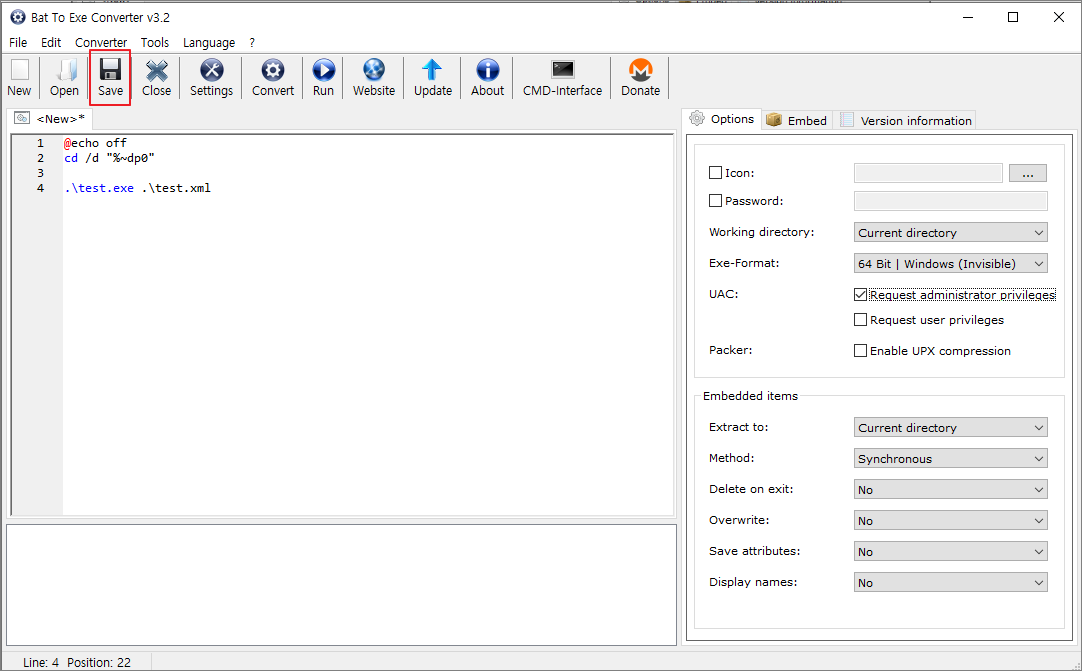1082x671 pixels.
Task: Open the ? help menu
Action: pyautogui.click(x=252, y=43)
